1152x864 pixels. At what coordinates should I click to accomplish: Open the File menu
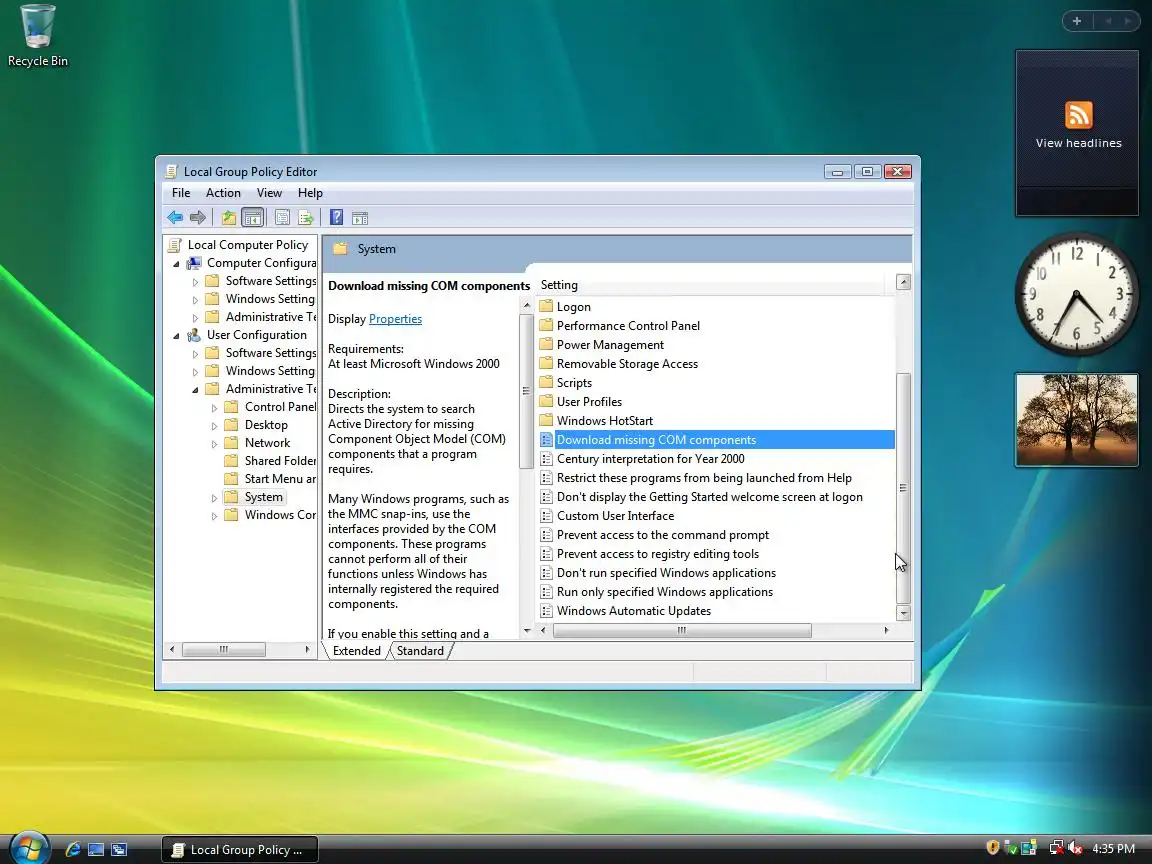181,192
